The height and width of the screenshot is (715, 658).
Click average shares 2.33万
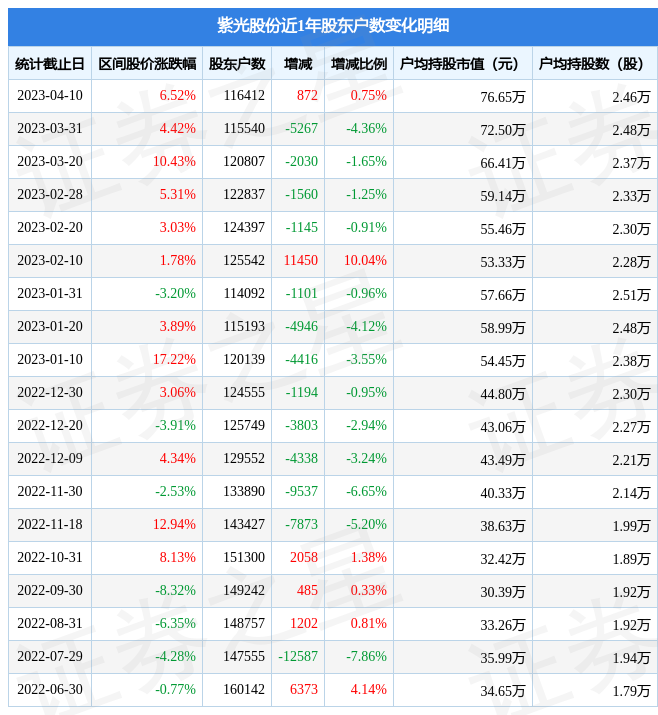631,196
